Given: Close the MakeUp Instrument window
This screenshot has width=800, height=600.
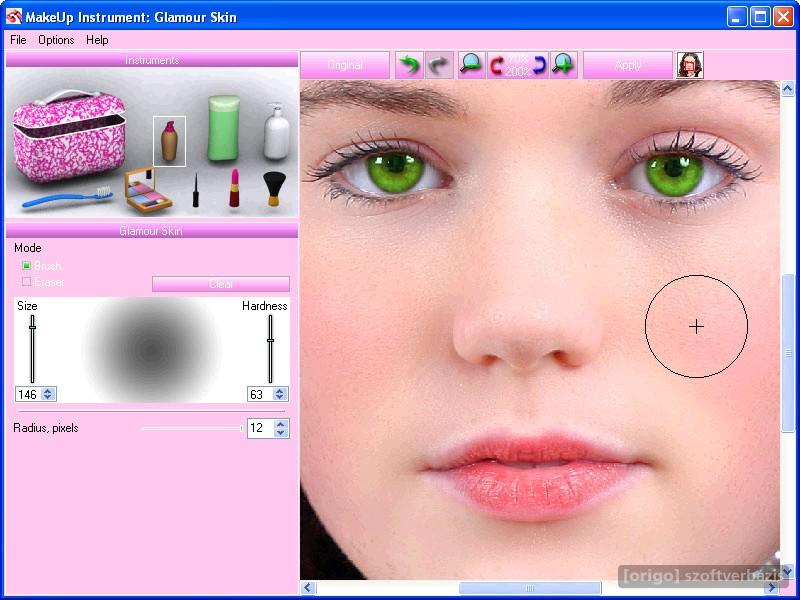Looking at the screenshot, I should (783, 17).
